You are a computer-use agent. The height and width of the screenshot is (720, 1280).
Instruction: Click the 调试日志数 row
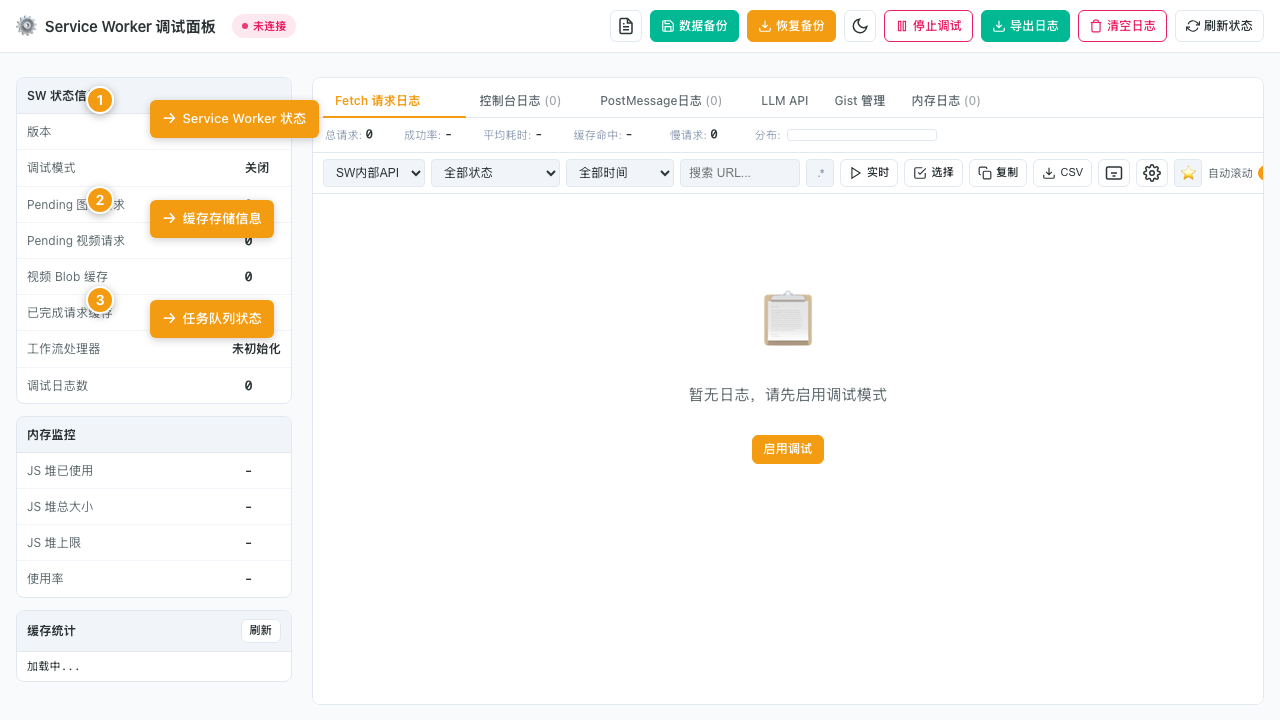point(154,385)
